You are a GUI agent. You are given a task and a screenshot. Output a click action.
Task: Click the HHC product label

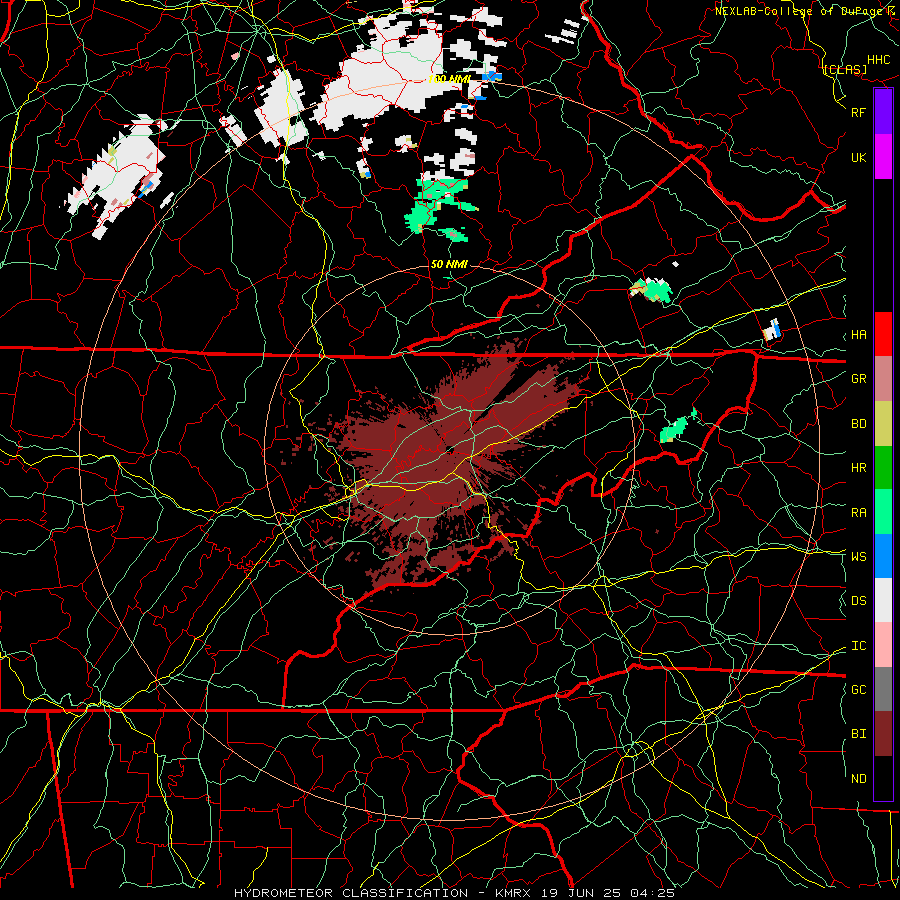pos(878,60)
